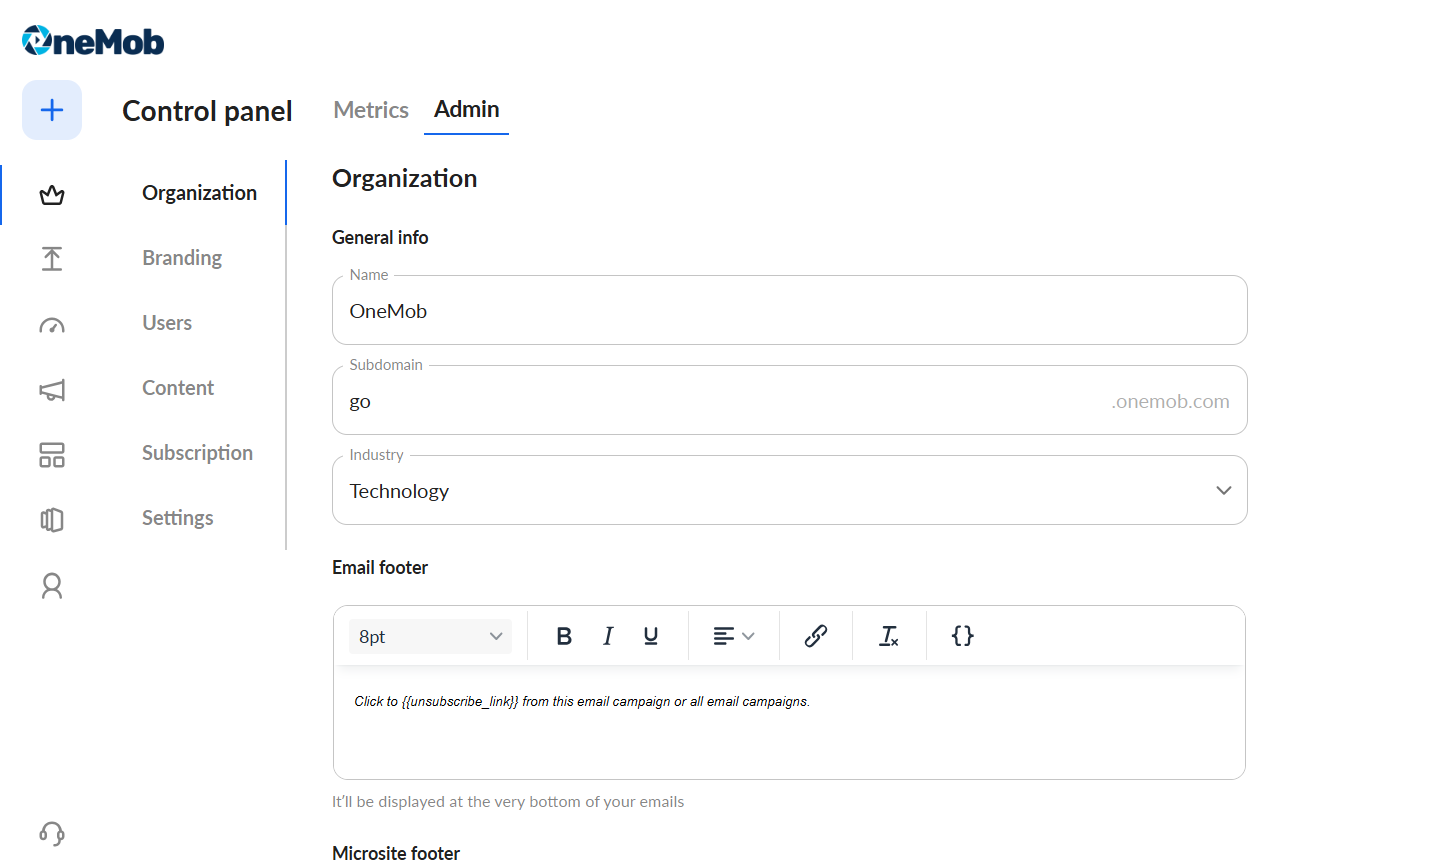Go to the Branding section

click(182, 258)
